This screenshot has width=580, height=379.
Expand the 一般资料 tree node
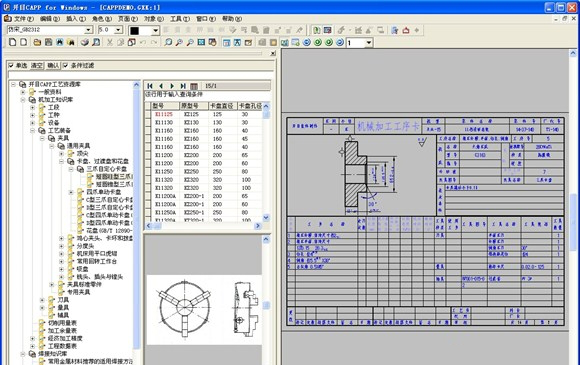click(x=23, y=92)
